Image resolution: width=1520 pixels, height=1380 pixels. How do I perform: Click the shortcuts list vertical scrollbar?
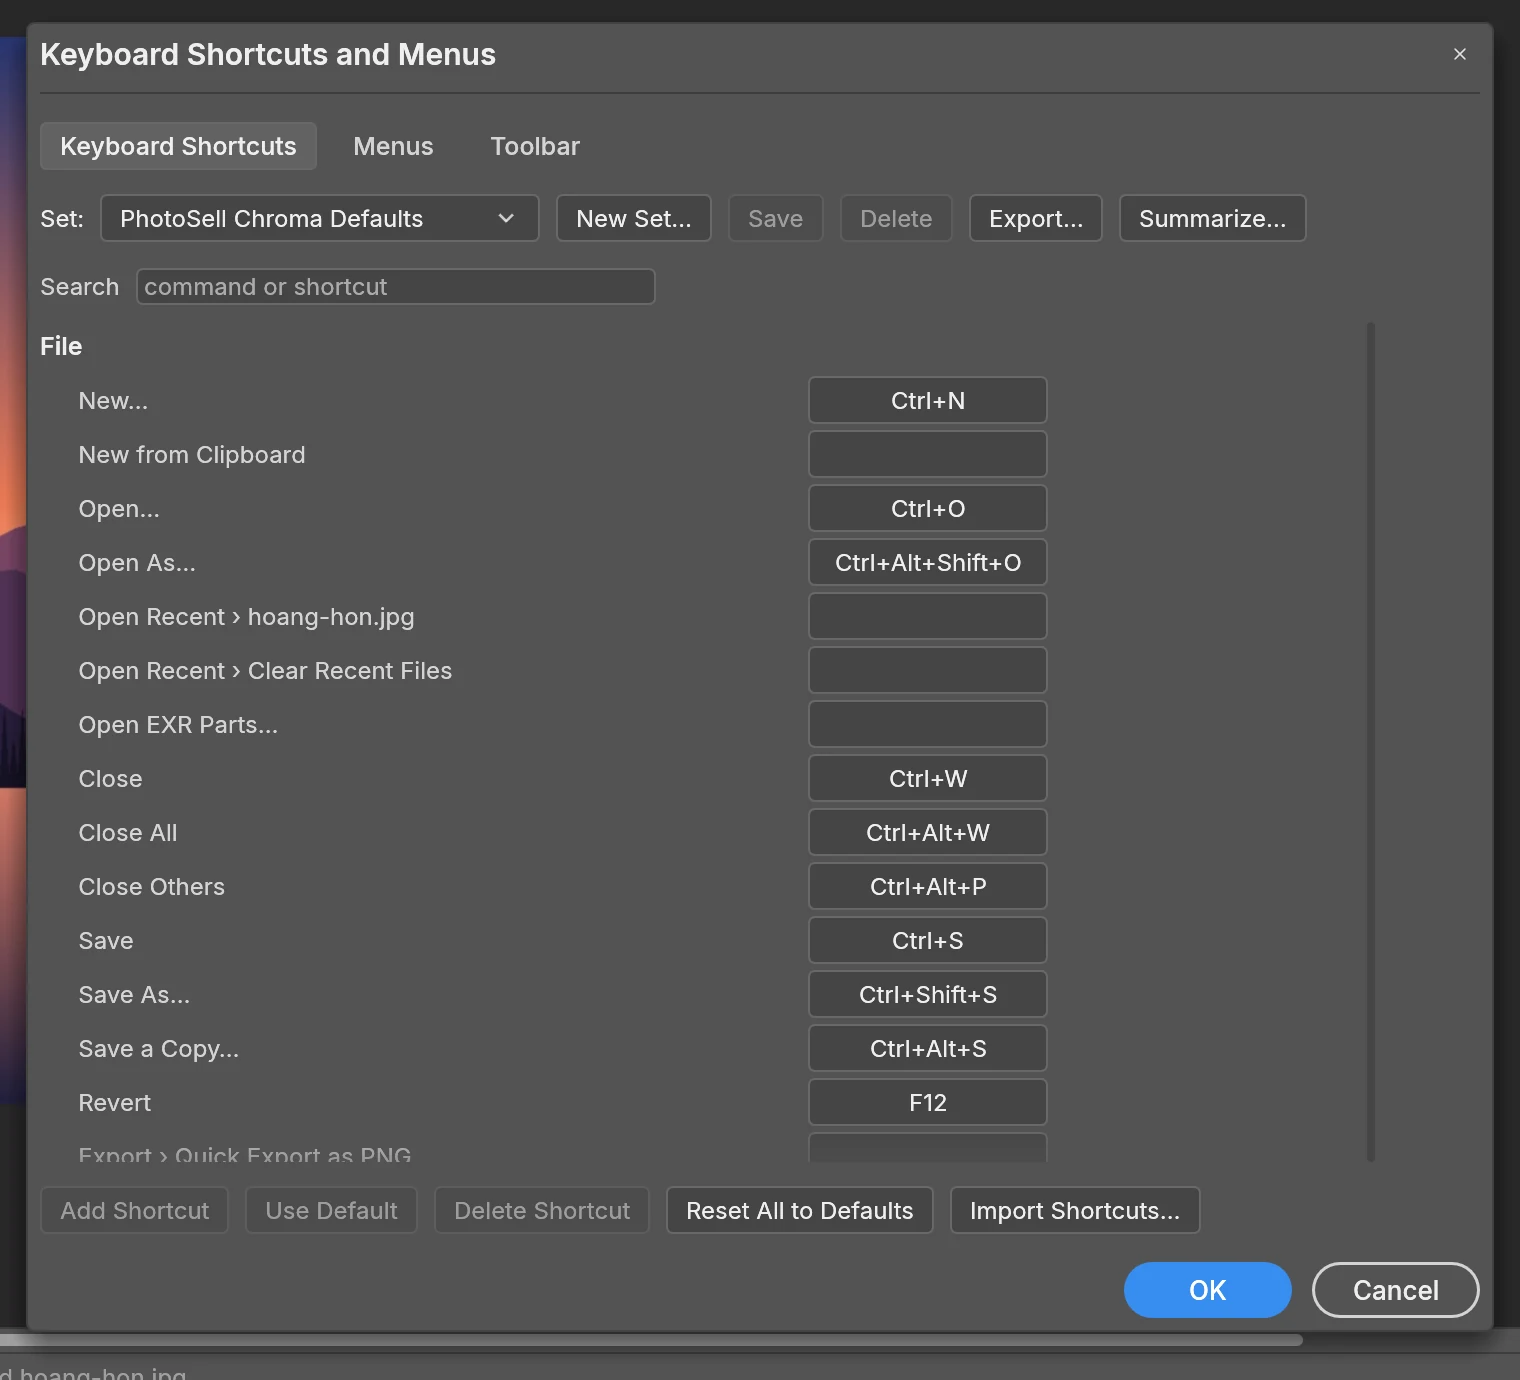(x=1371, y=741)
